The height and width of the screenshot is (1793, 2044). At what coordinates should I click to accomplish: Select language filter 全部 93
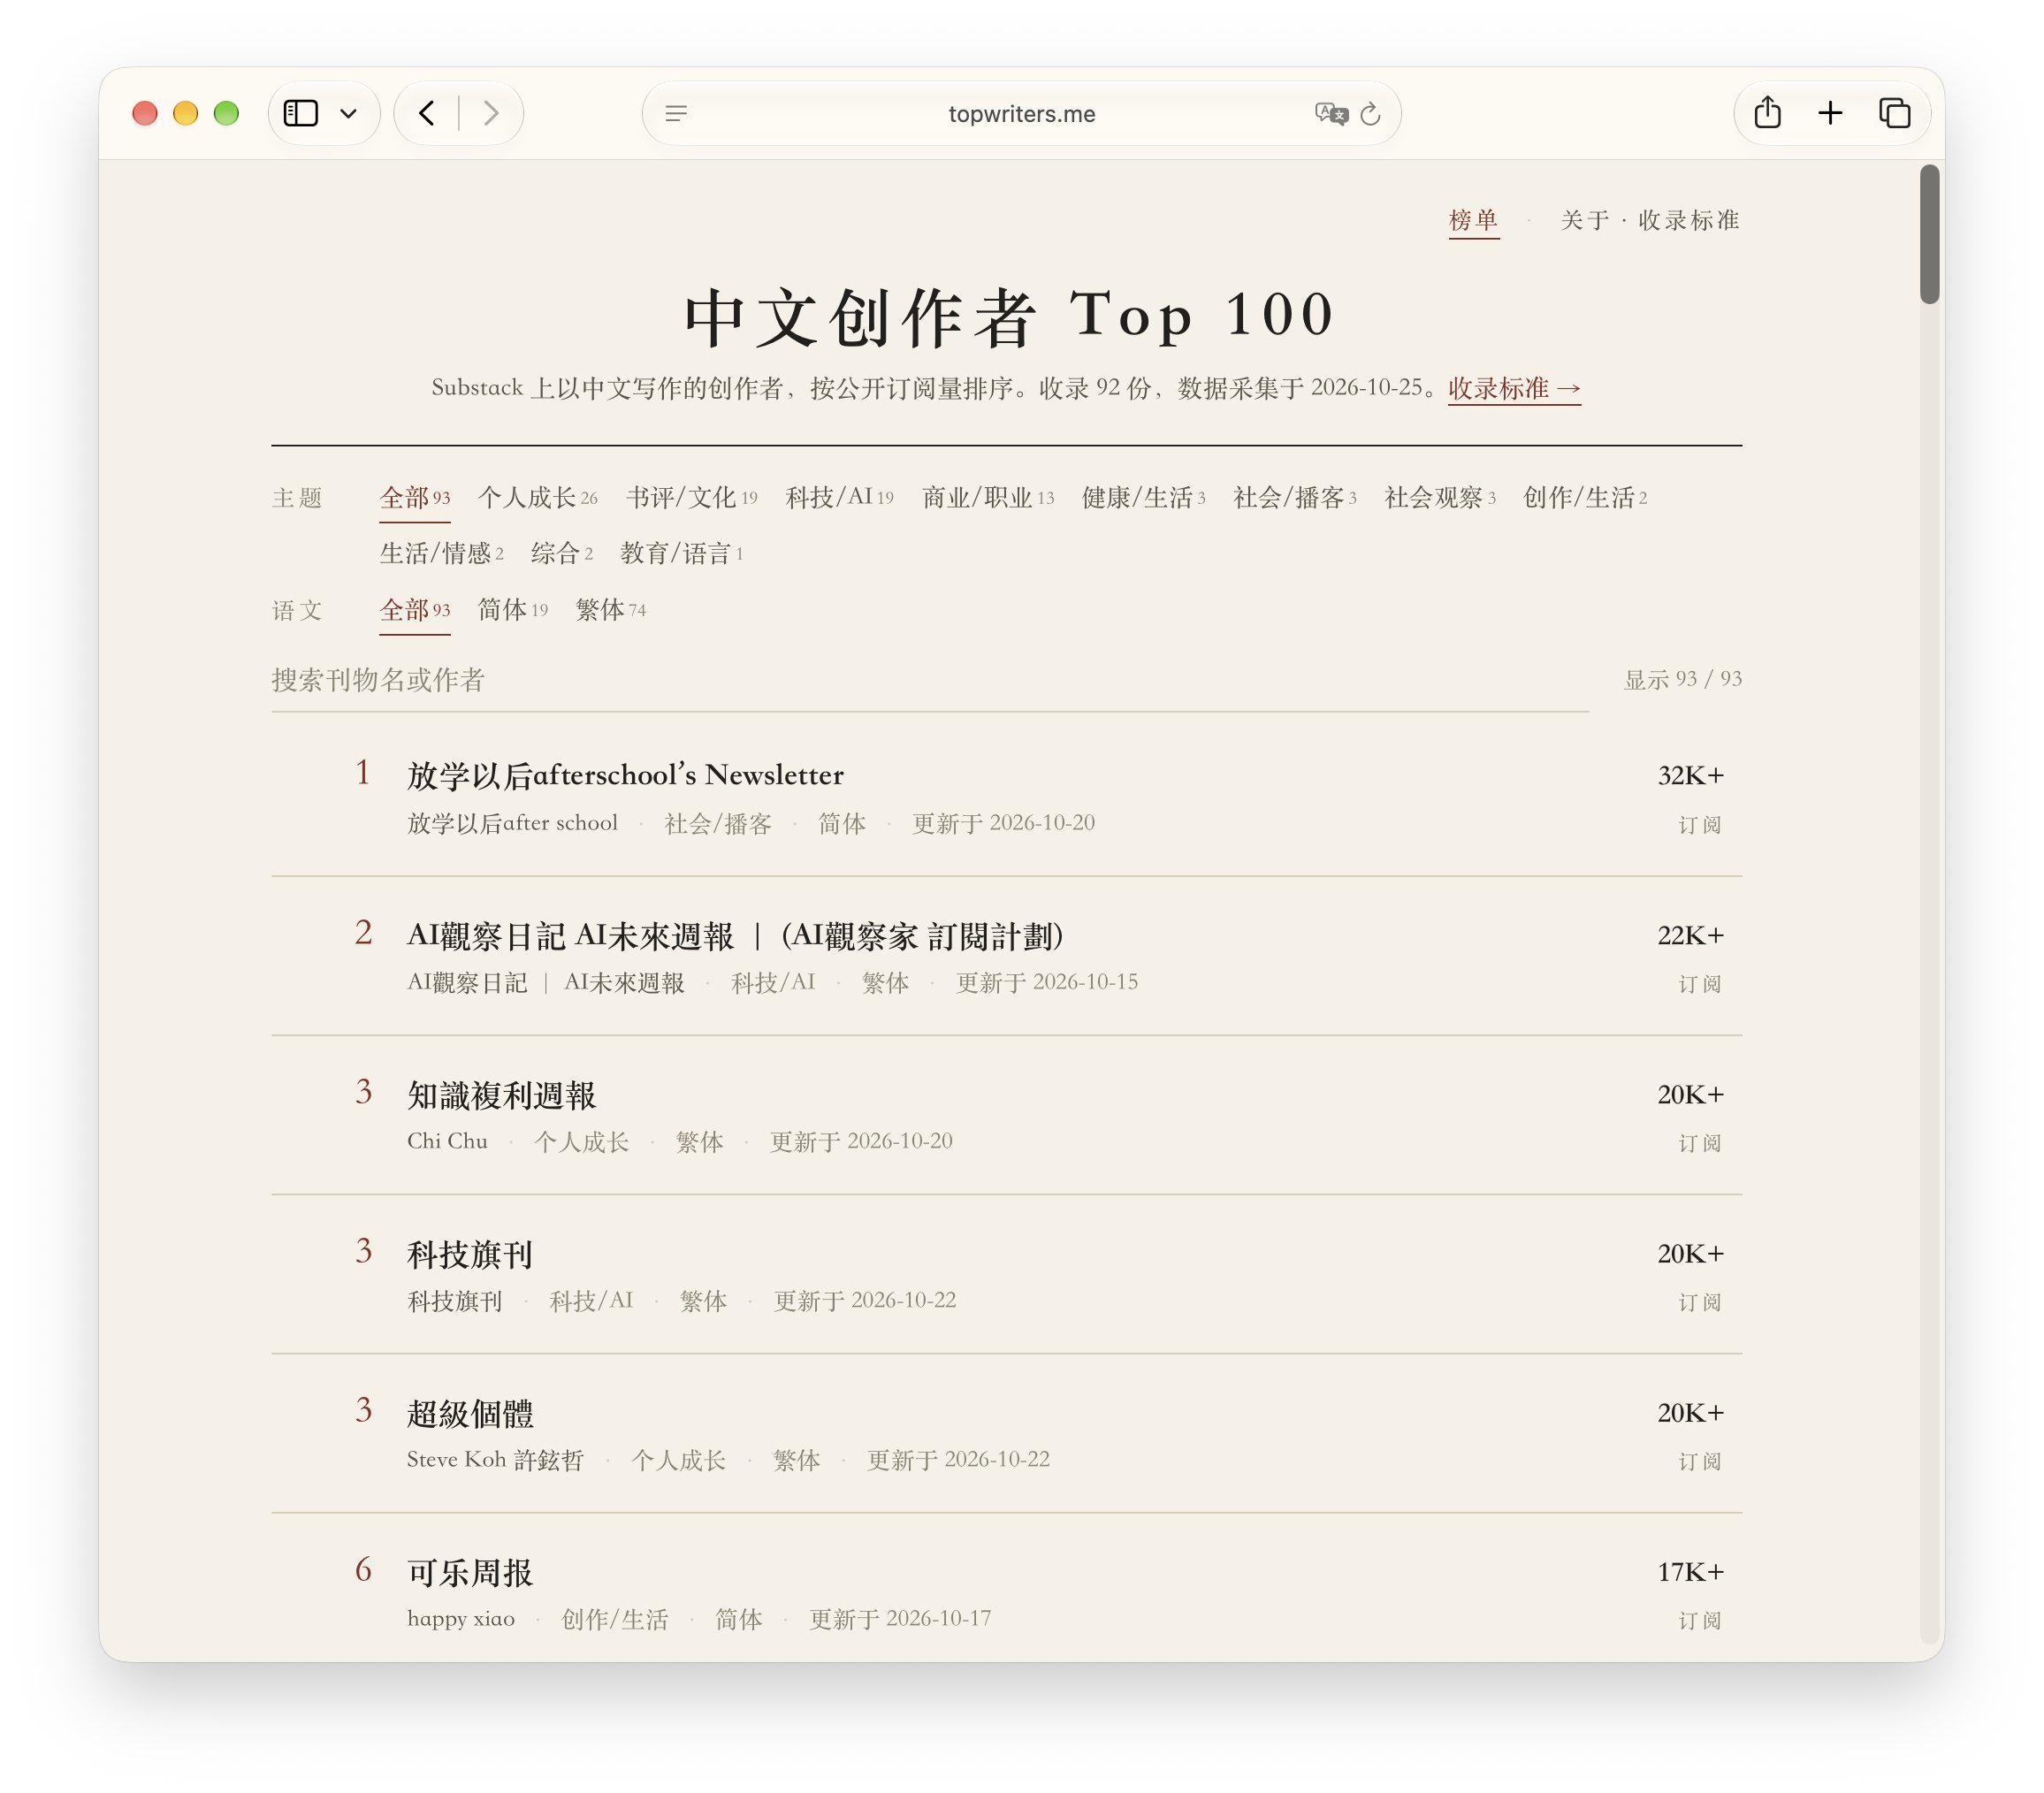click(414, 610)
